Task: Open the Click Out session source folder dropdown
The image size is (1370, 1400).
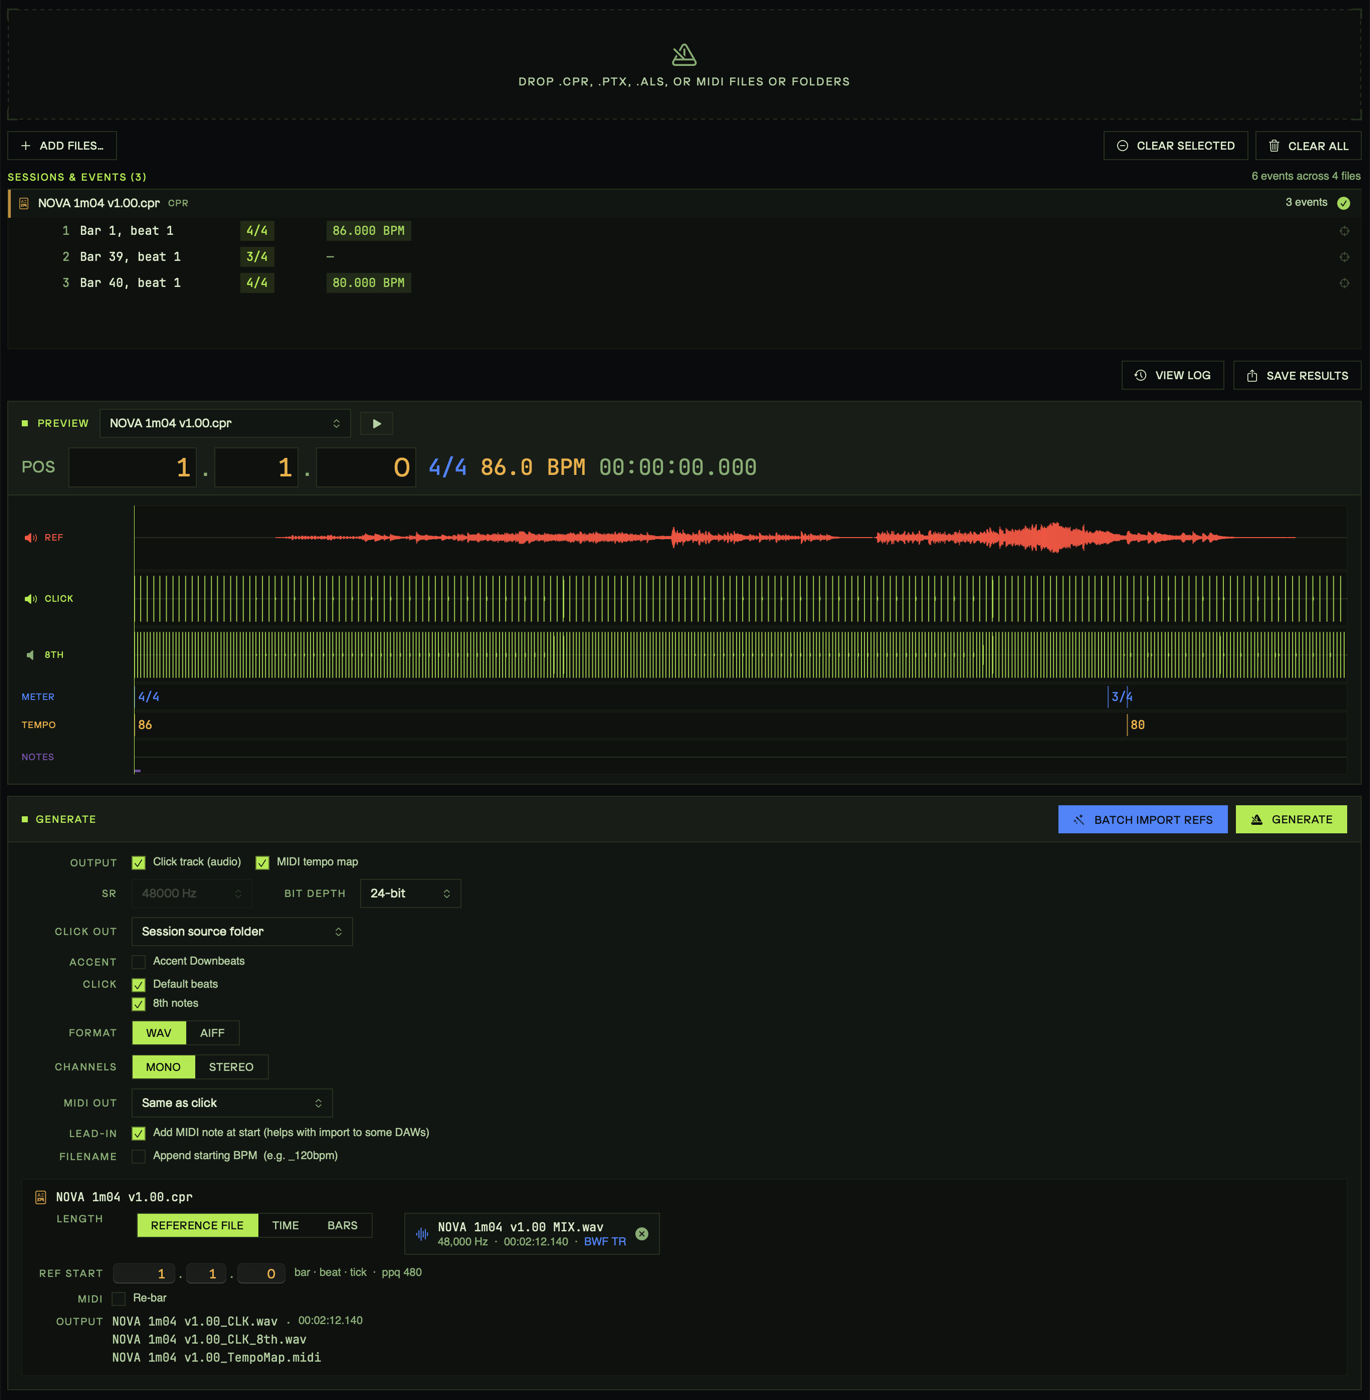Action: point(242,932)
